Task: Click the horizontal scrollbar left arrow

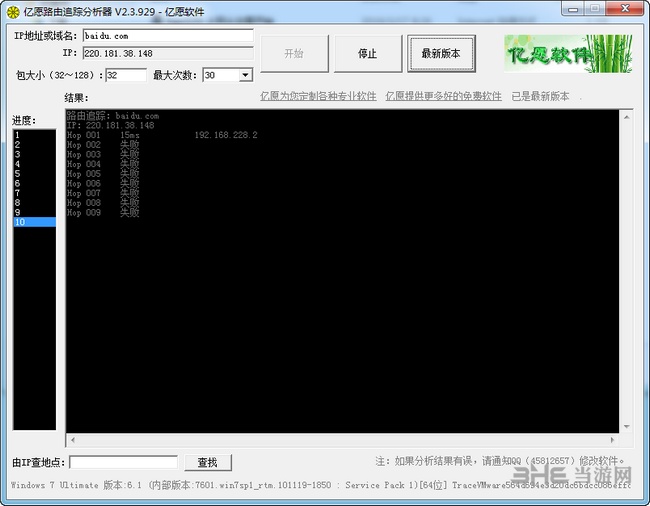Action: pos(73,440)
